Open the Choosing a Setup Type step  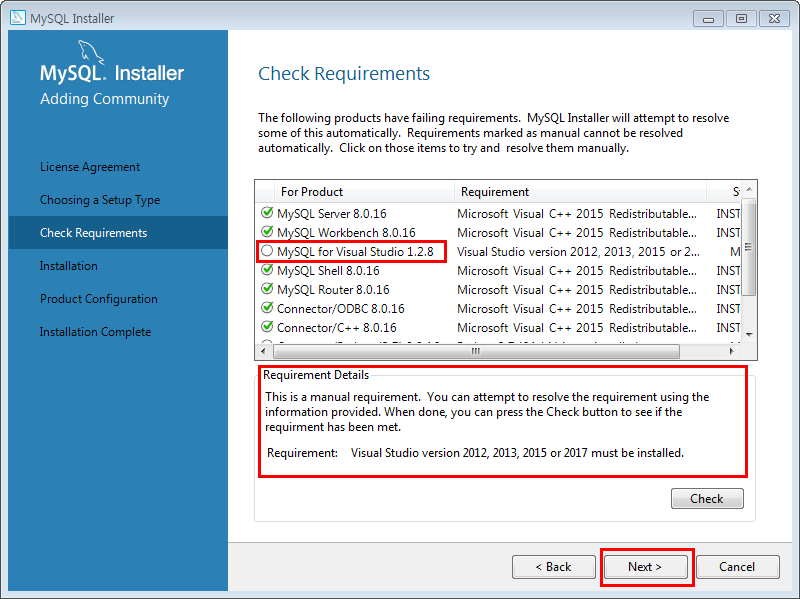[x=100, y=199]
